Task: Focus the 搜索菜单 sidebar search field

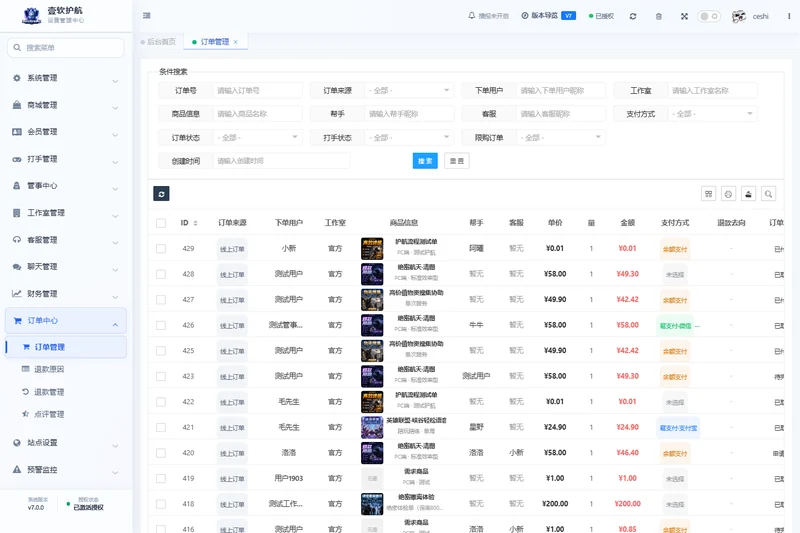Action: [66, 47]
